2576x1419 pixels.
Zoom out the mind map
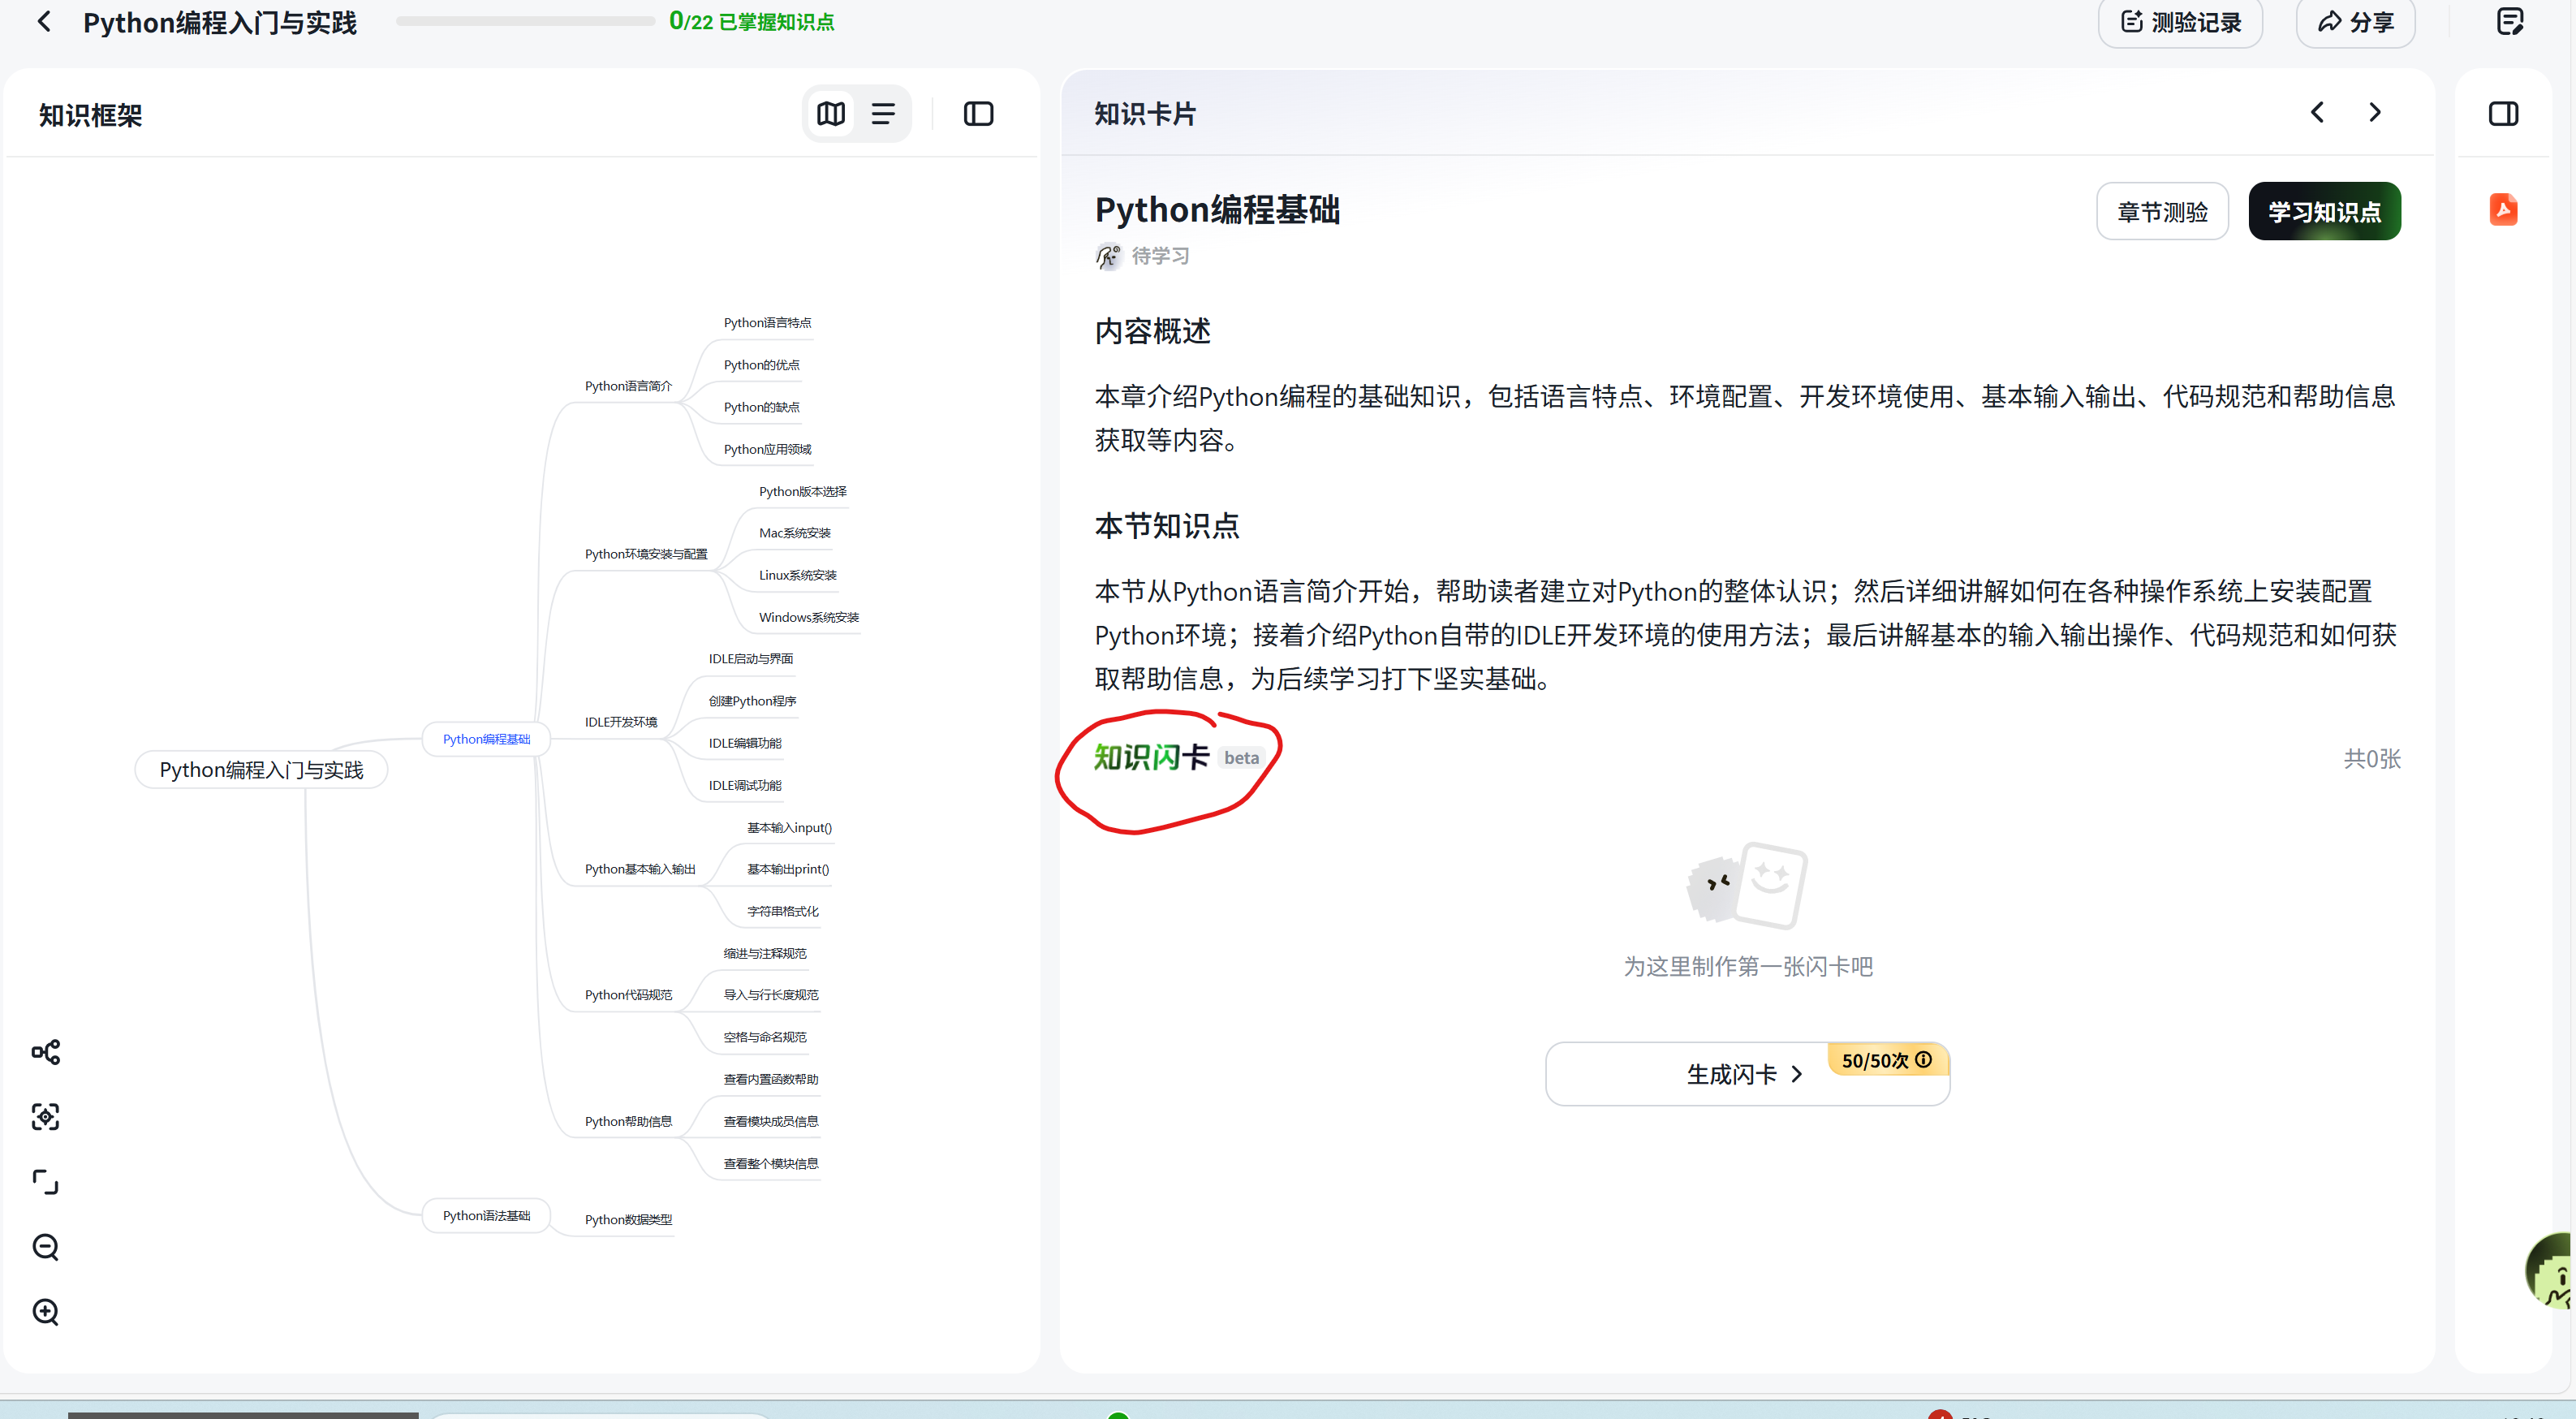[46, 1247]
